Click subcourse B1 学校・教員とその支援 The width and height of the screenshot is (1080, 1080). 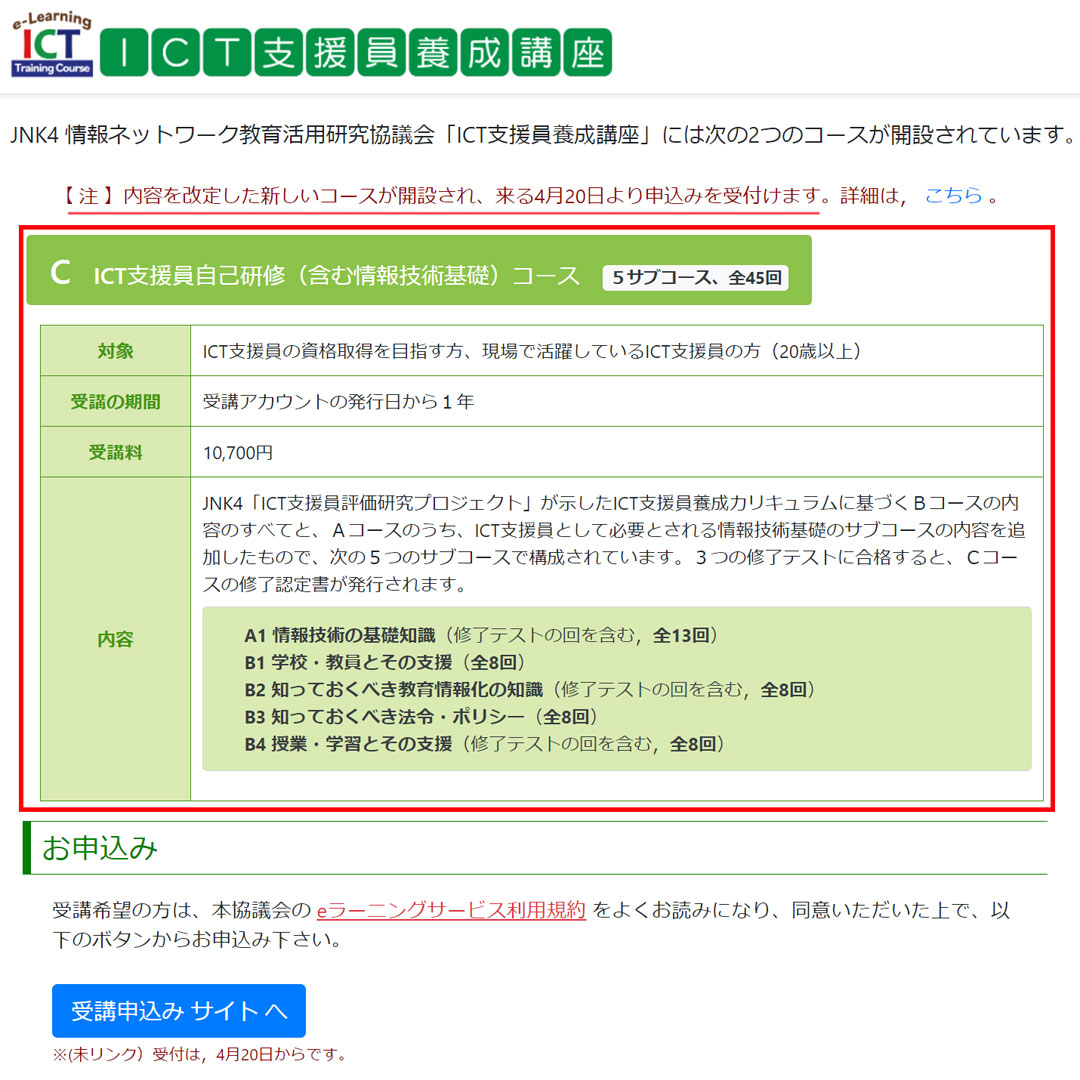pos(384,662)
